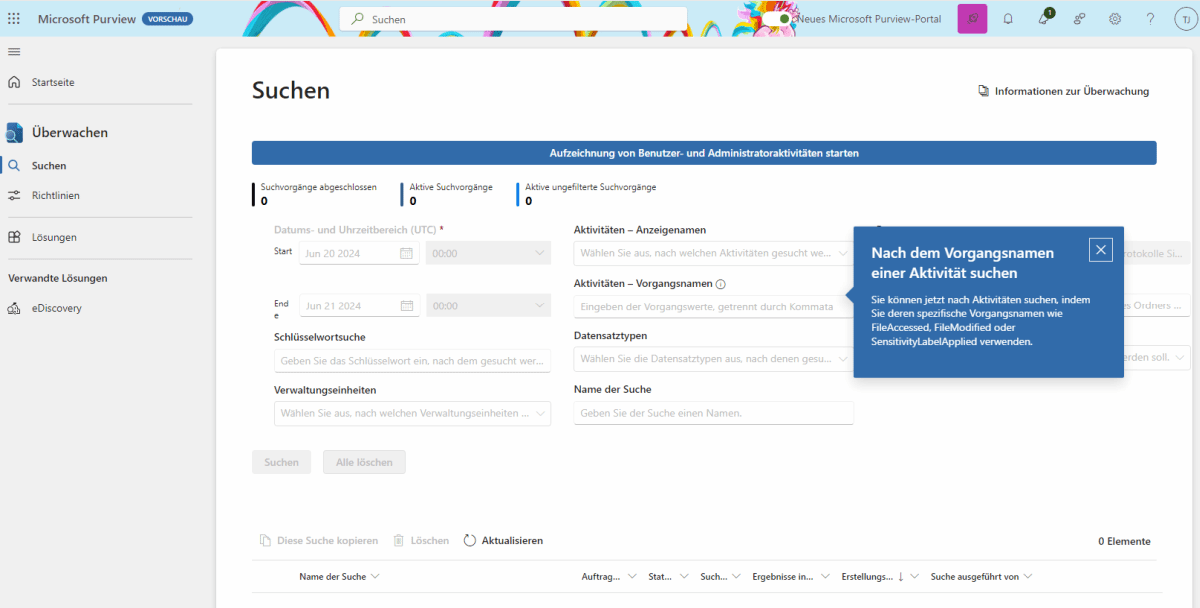Viewport: 1200px width, 608px height.
Task: Select the Überwachen section in the sidebar
Action: click(62, 131)
